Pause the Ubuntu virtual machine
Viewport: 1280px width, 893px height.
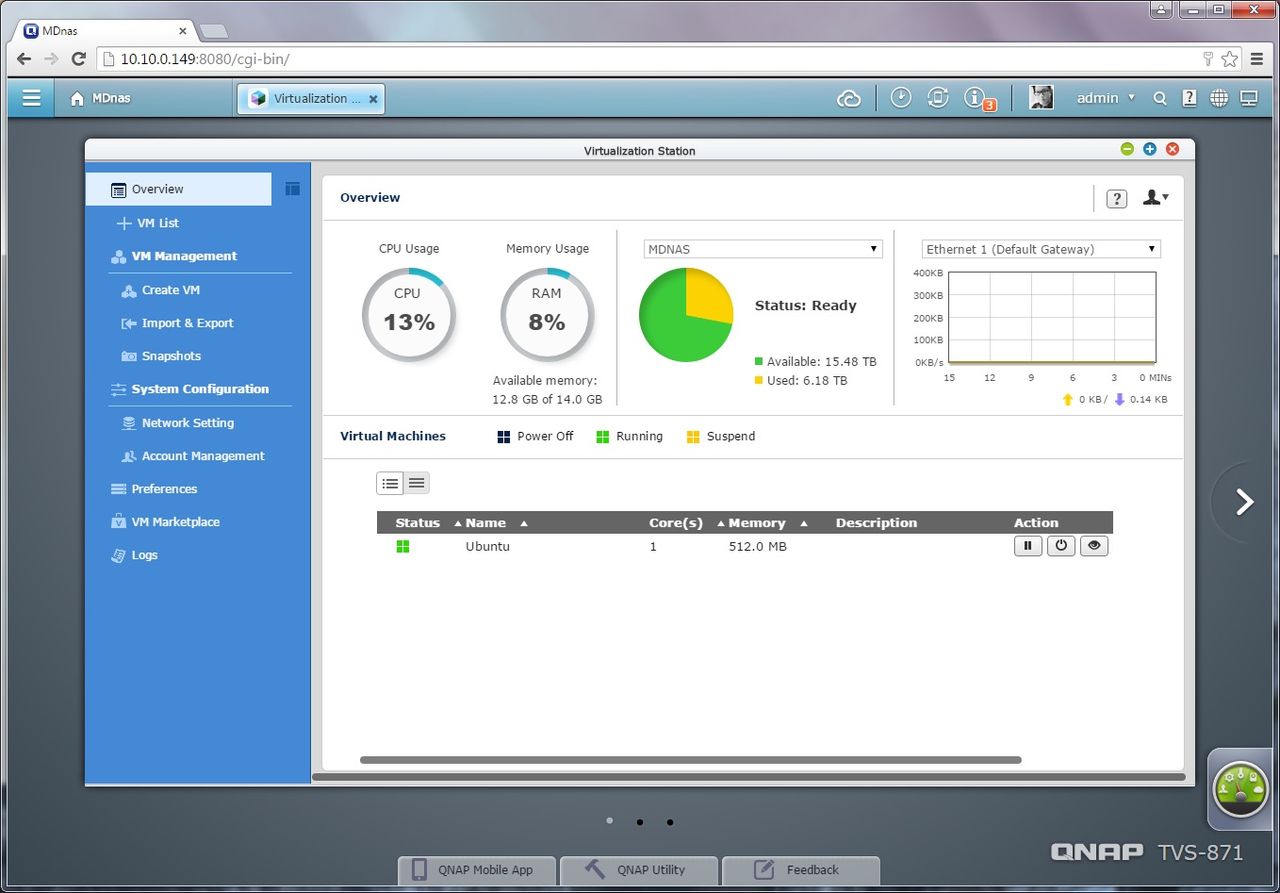pyautogui.click(x=1028, y=546)
